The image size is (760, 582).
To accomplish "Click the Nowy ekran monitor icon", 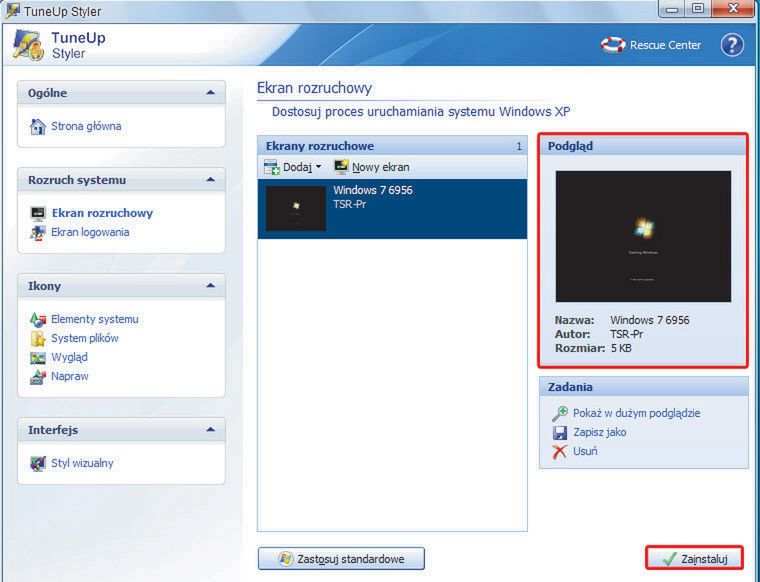I will pos(341,167).
